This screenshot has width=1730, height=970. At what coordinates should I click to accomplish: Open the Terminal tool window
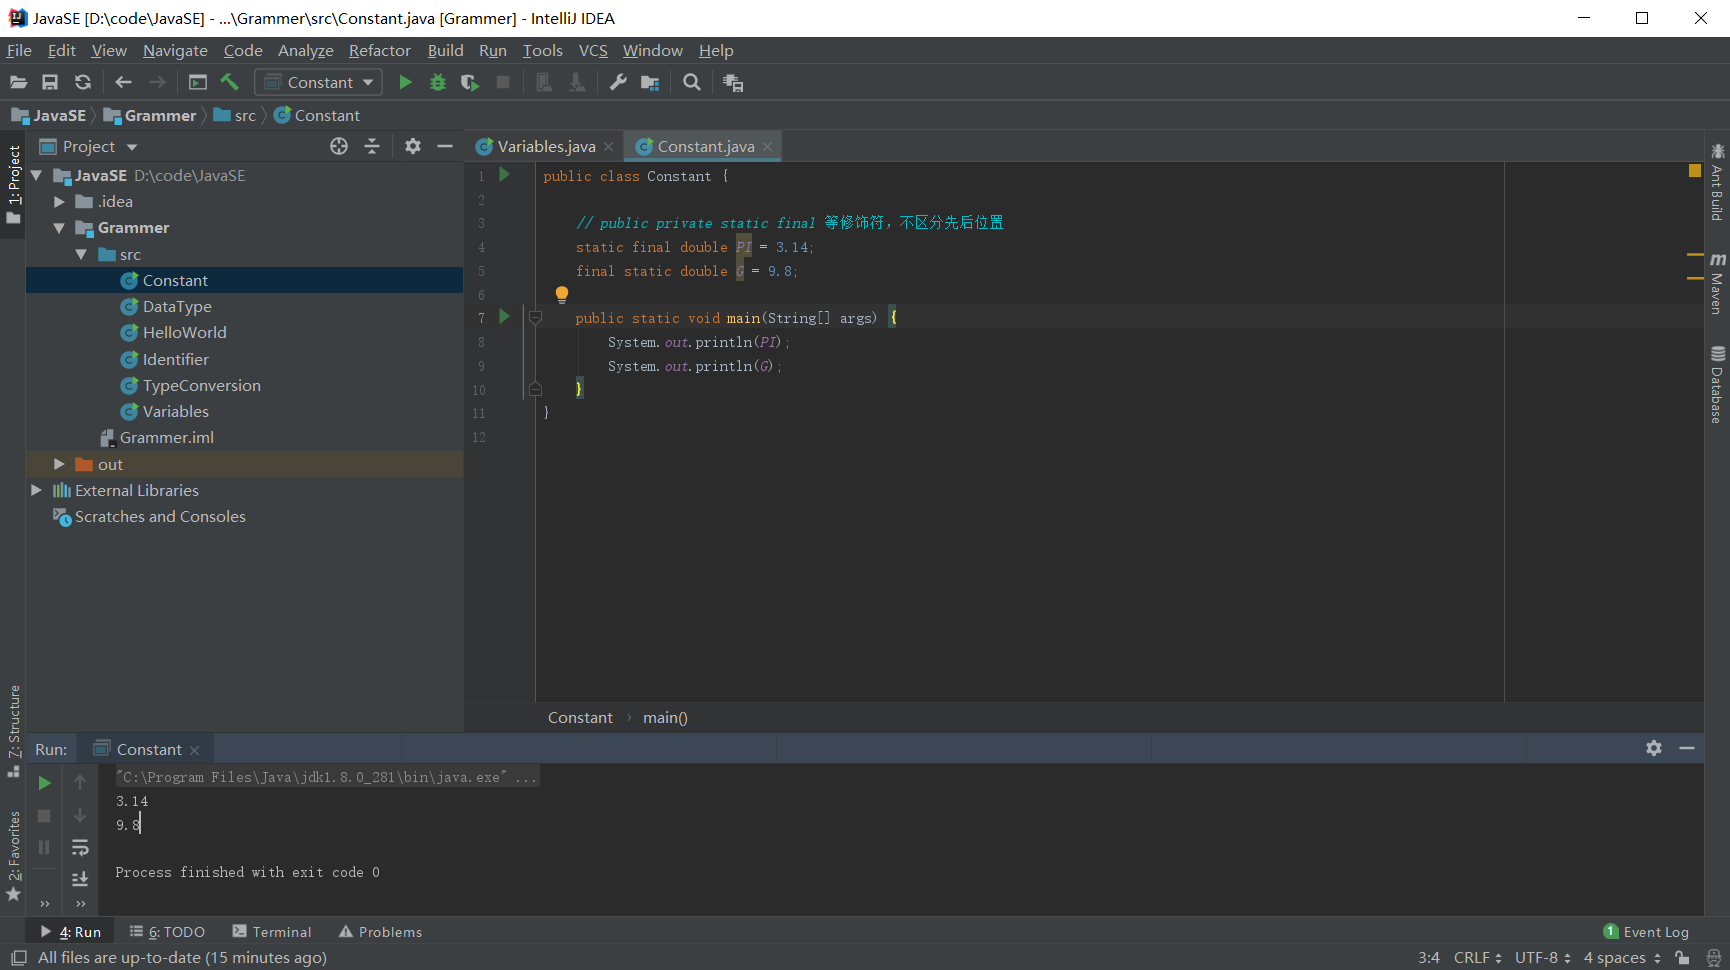click(272, 932)
